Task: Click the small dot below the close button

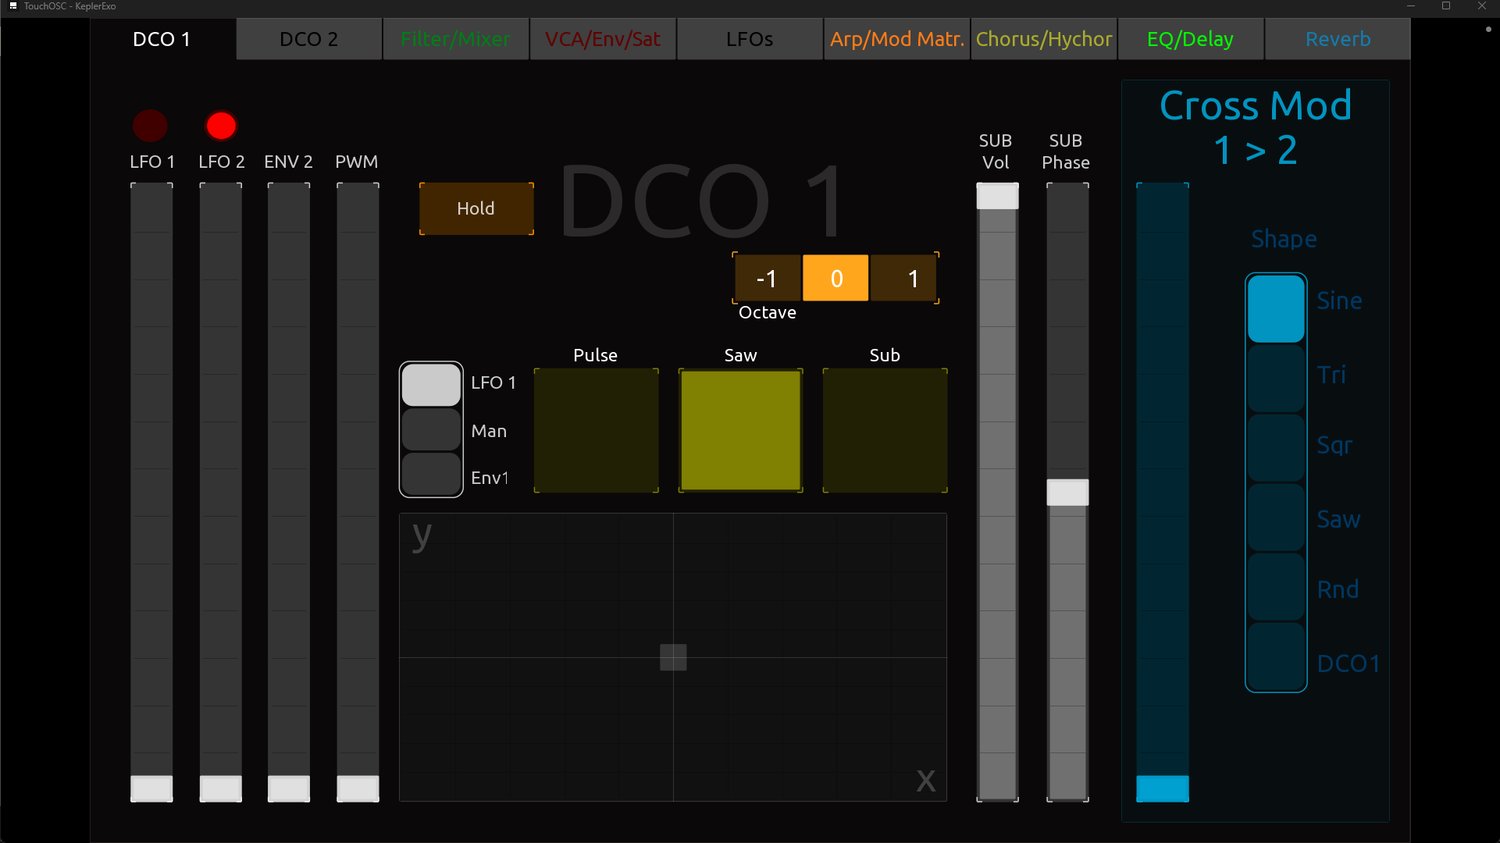Action: click(x=1488, y=29)
